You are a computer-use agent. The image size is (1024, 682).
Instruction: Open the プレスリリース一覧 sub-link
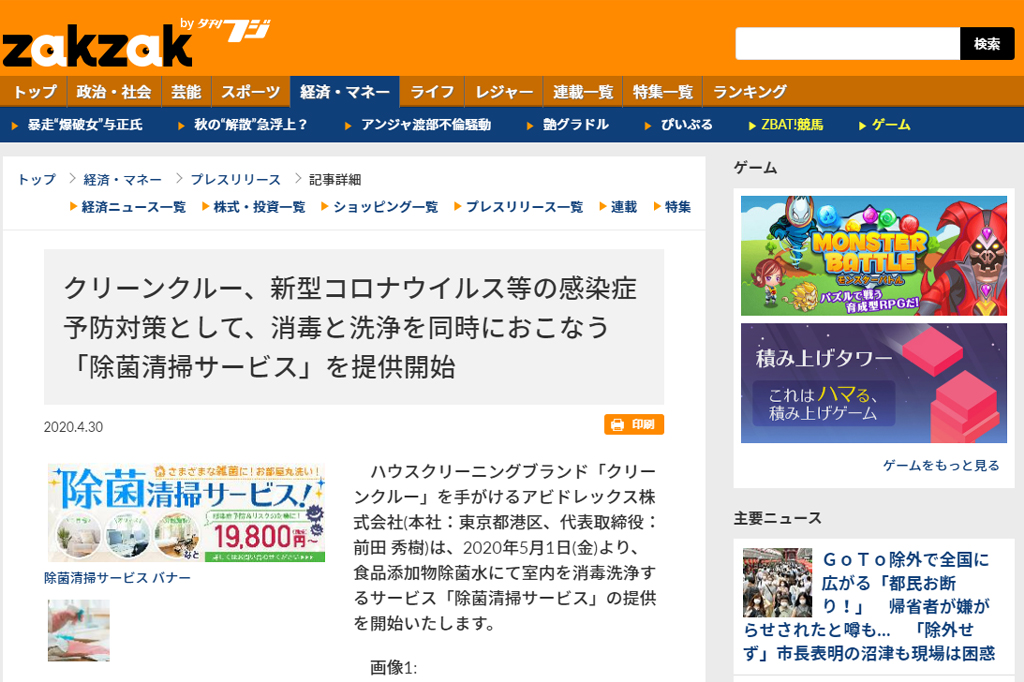pos(524,207)
